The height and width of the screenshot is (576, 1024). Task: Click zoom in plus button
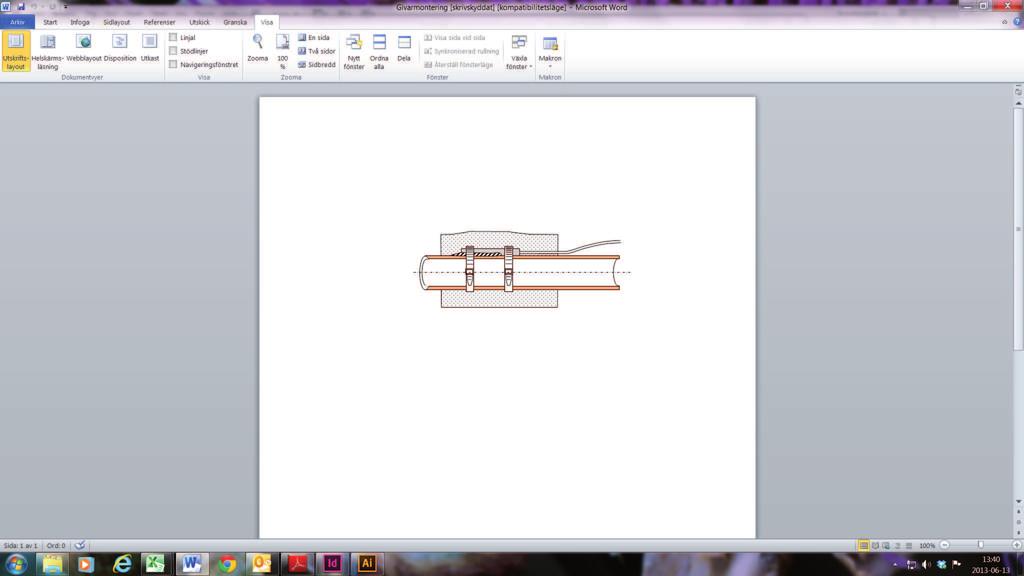pyautogui.click(x=1016, y=545)
